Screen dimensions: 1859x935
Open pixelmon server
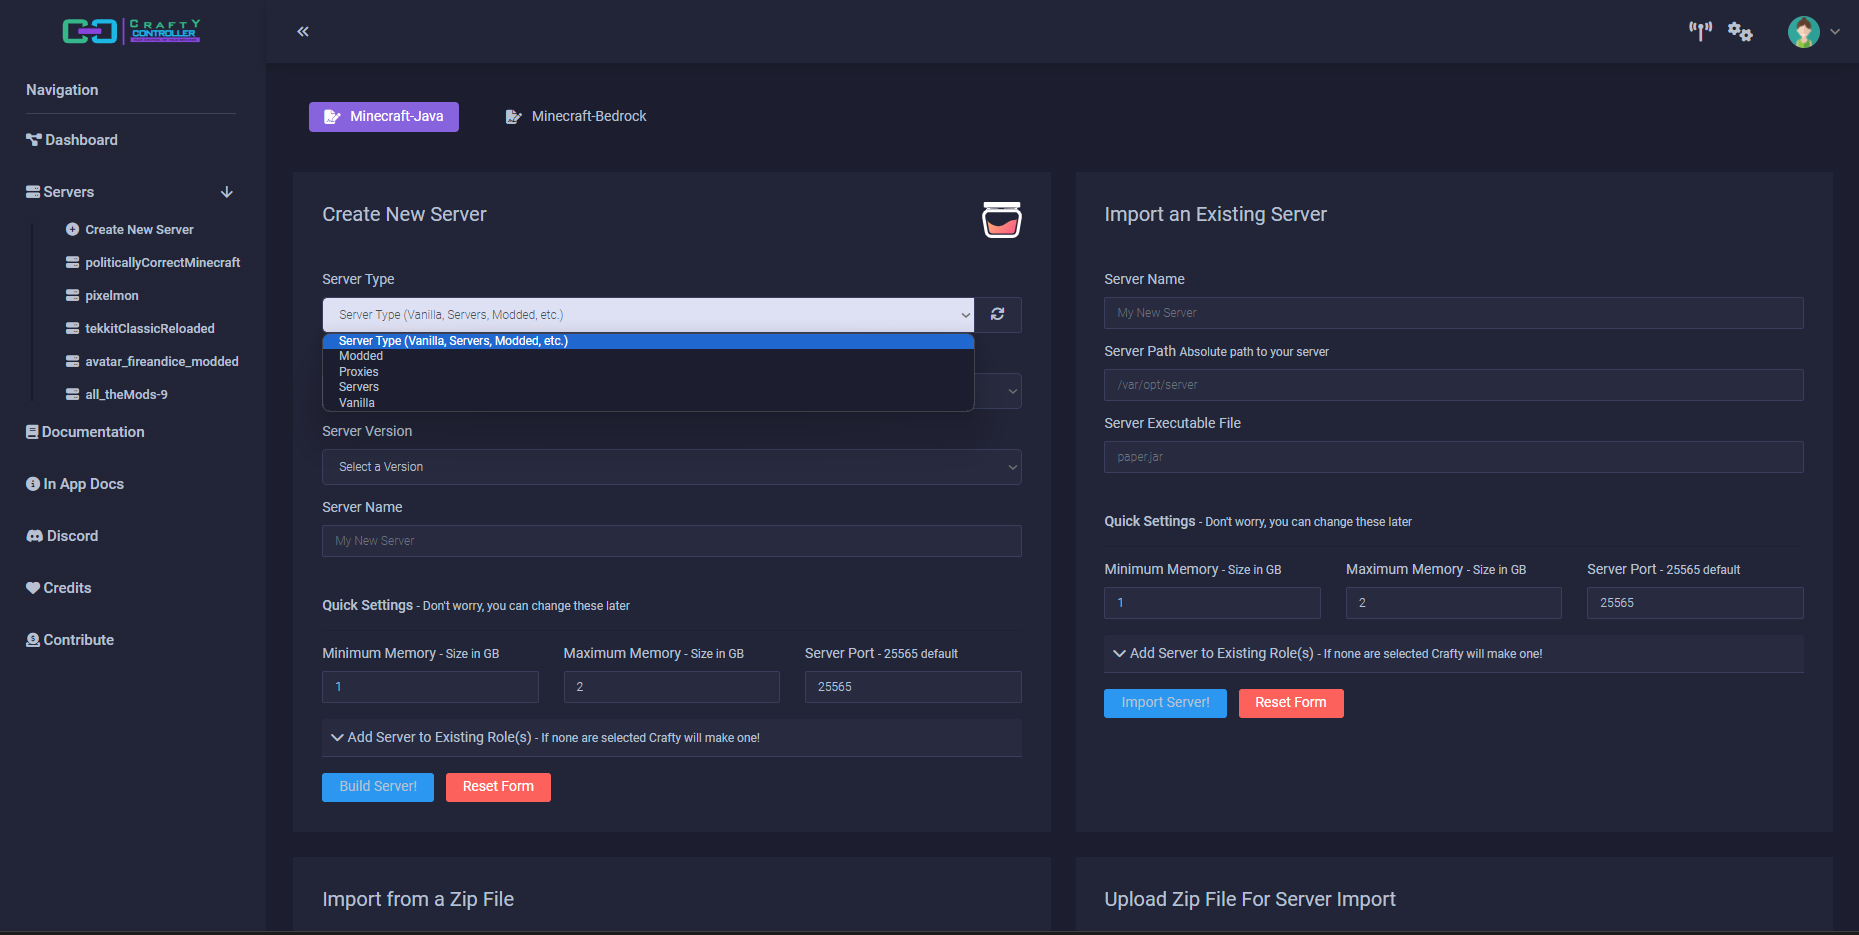(x=102, y=295)
